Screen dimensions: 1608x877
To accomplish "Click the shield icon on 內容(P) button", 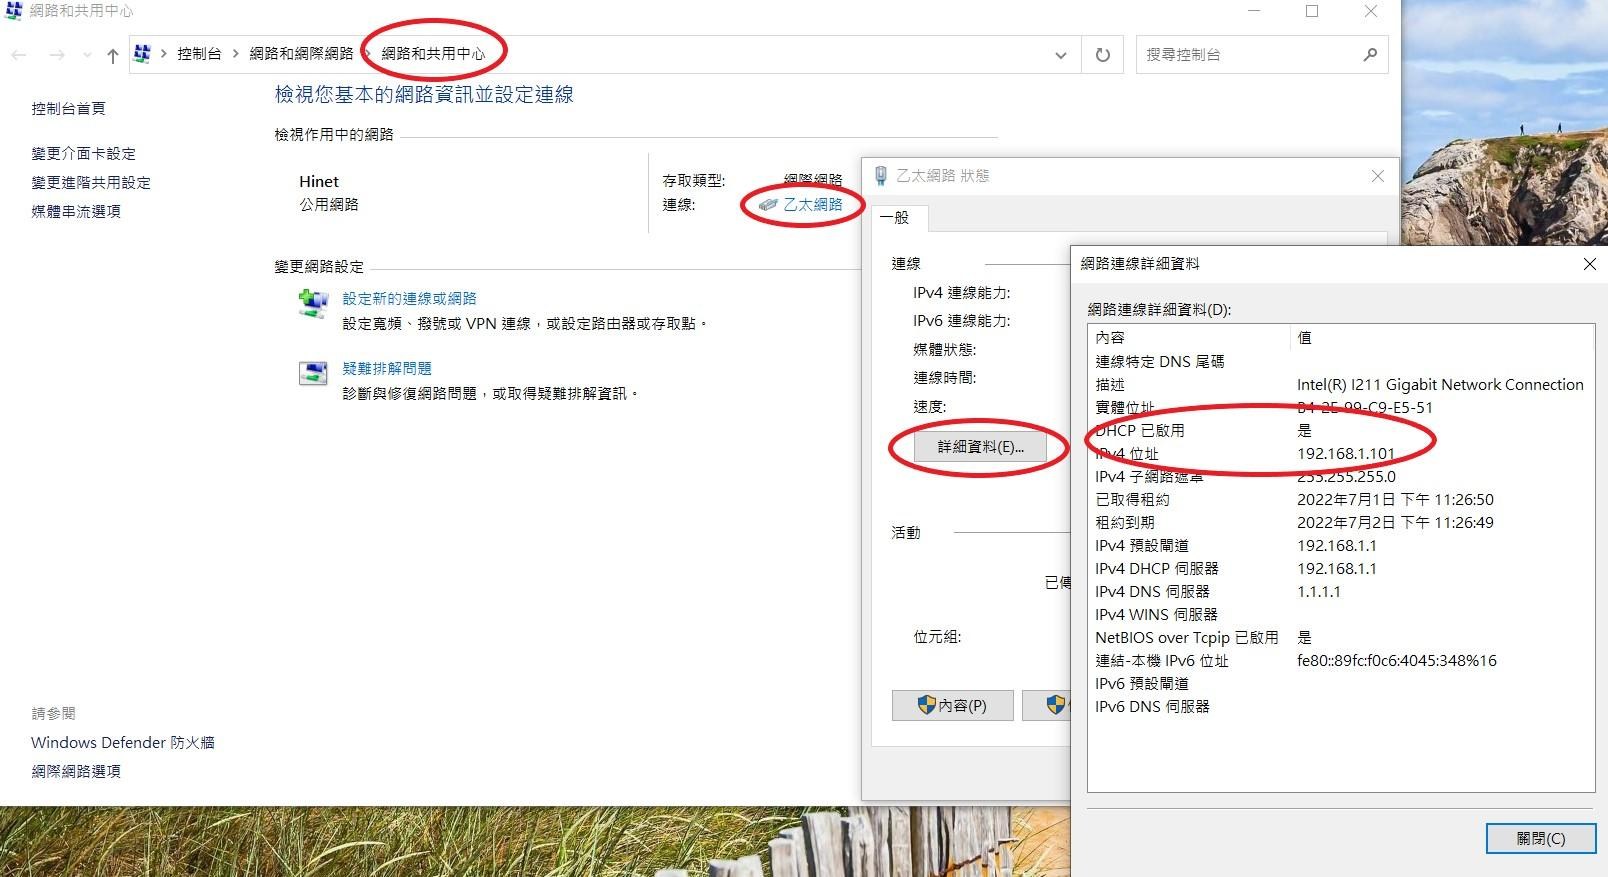I will click(927, 705).
